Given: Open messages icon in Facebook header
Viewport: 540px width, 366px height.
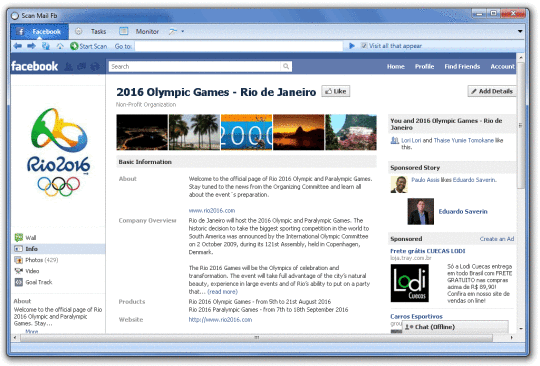Looking at the screenshot, I should (x=82, y=66).
